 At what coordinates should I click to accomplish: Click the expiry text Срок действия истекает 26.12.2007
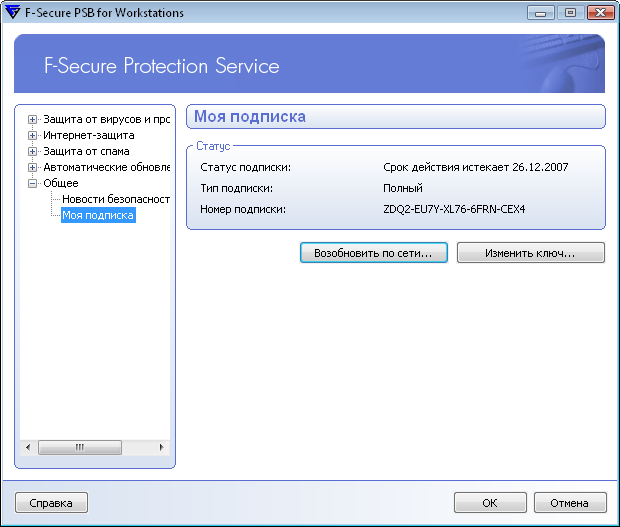[x=476, y=168]
